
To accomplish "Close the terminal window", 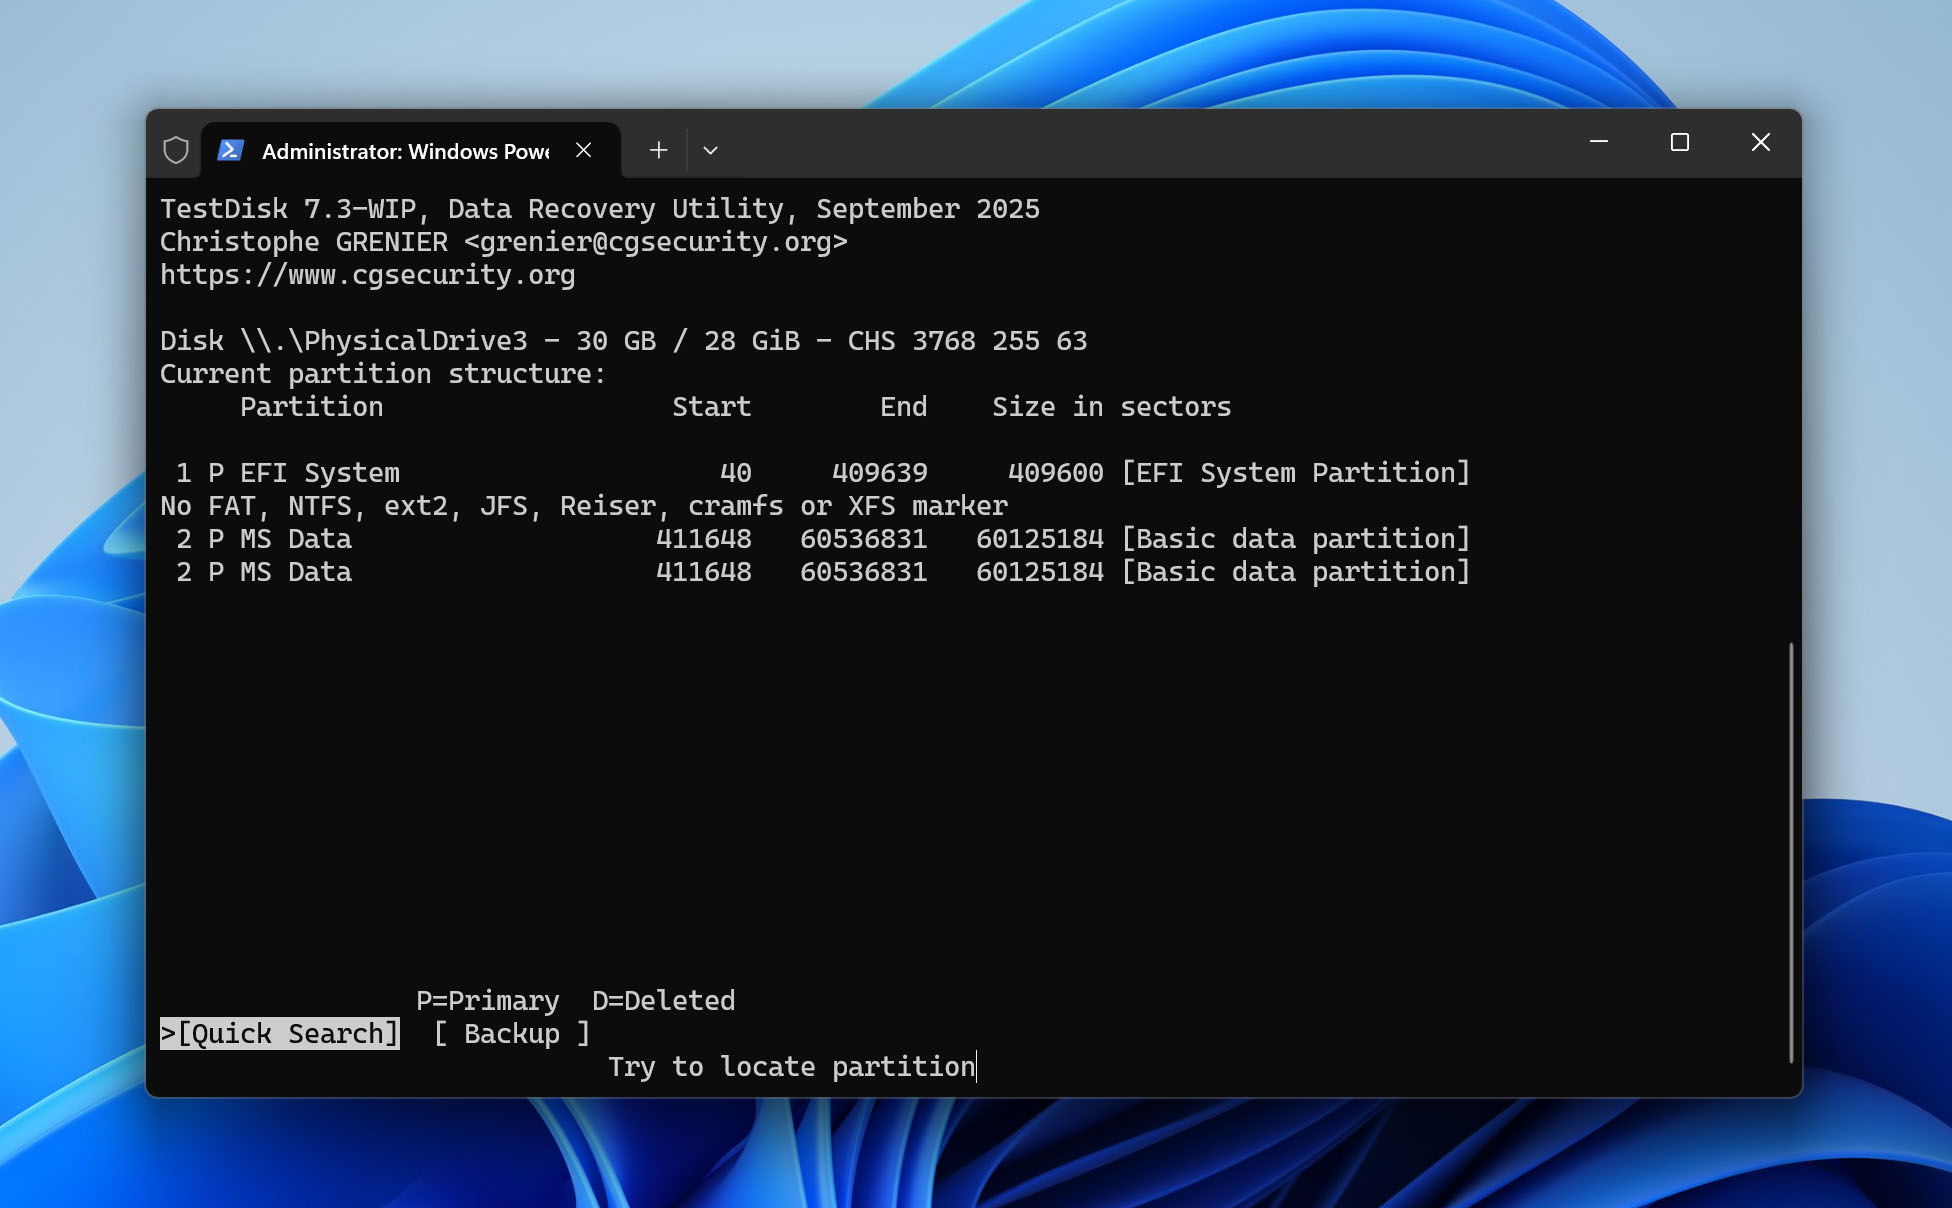I will (1761, 142).
